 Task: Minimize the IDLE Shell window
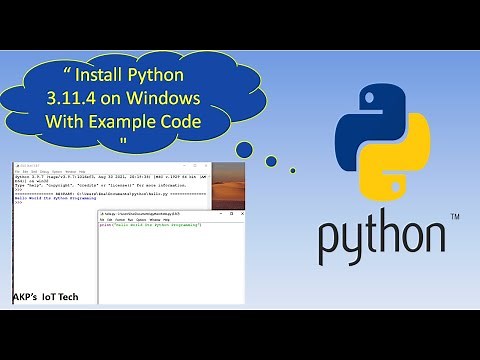(185, 165)
